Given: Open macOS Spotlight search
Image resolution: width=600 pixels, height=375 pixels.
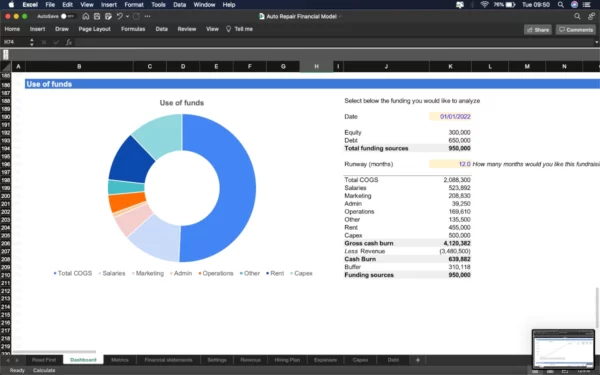Looking at the screenshot, I should tap(561, 5).
